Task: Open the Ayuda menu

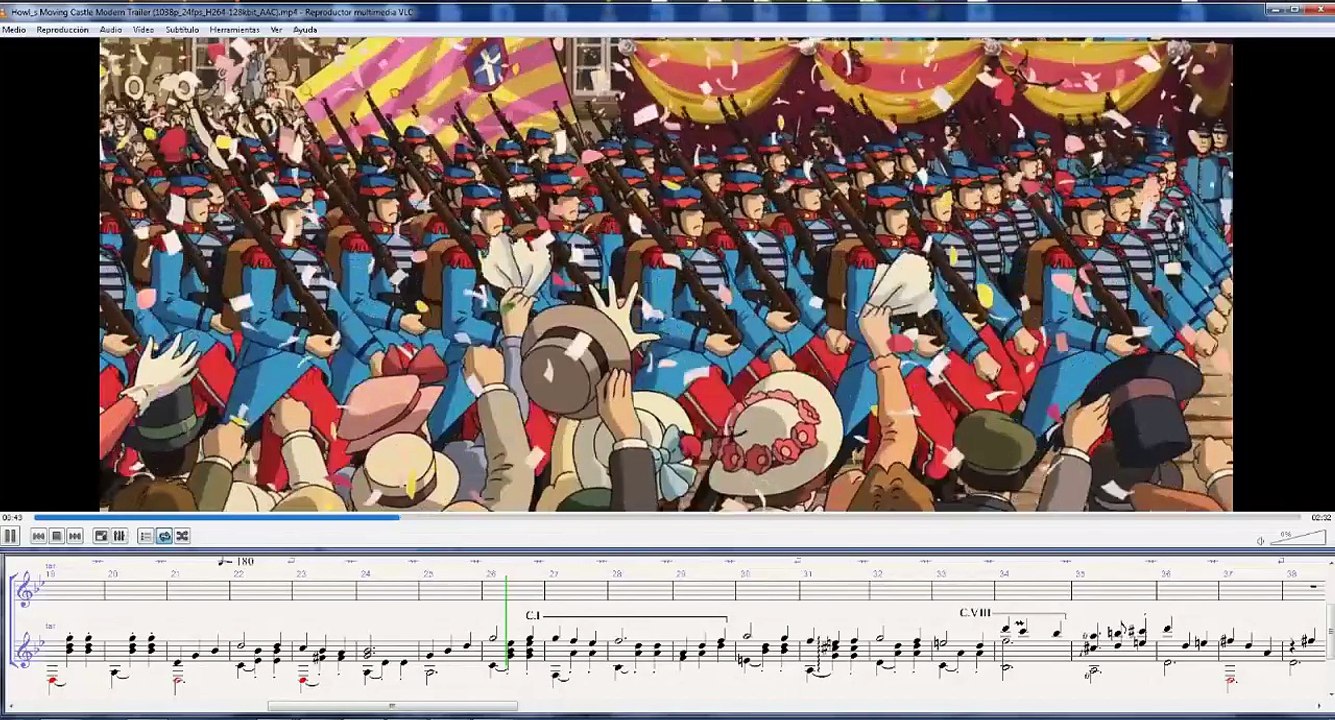Action: click(x=305, y=30)
